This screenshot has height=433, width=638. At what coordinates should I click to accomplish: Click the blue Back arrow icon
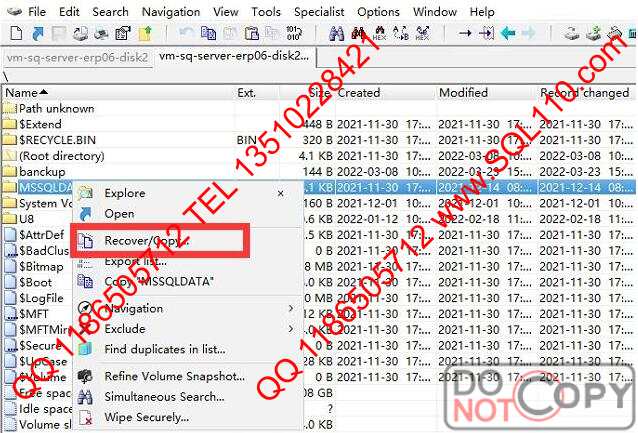coord(508,34)
